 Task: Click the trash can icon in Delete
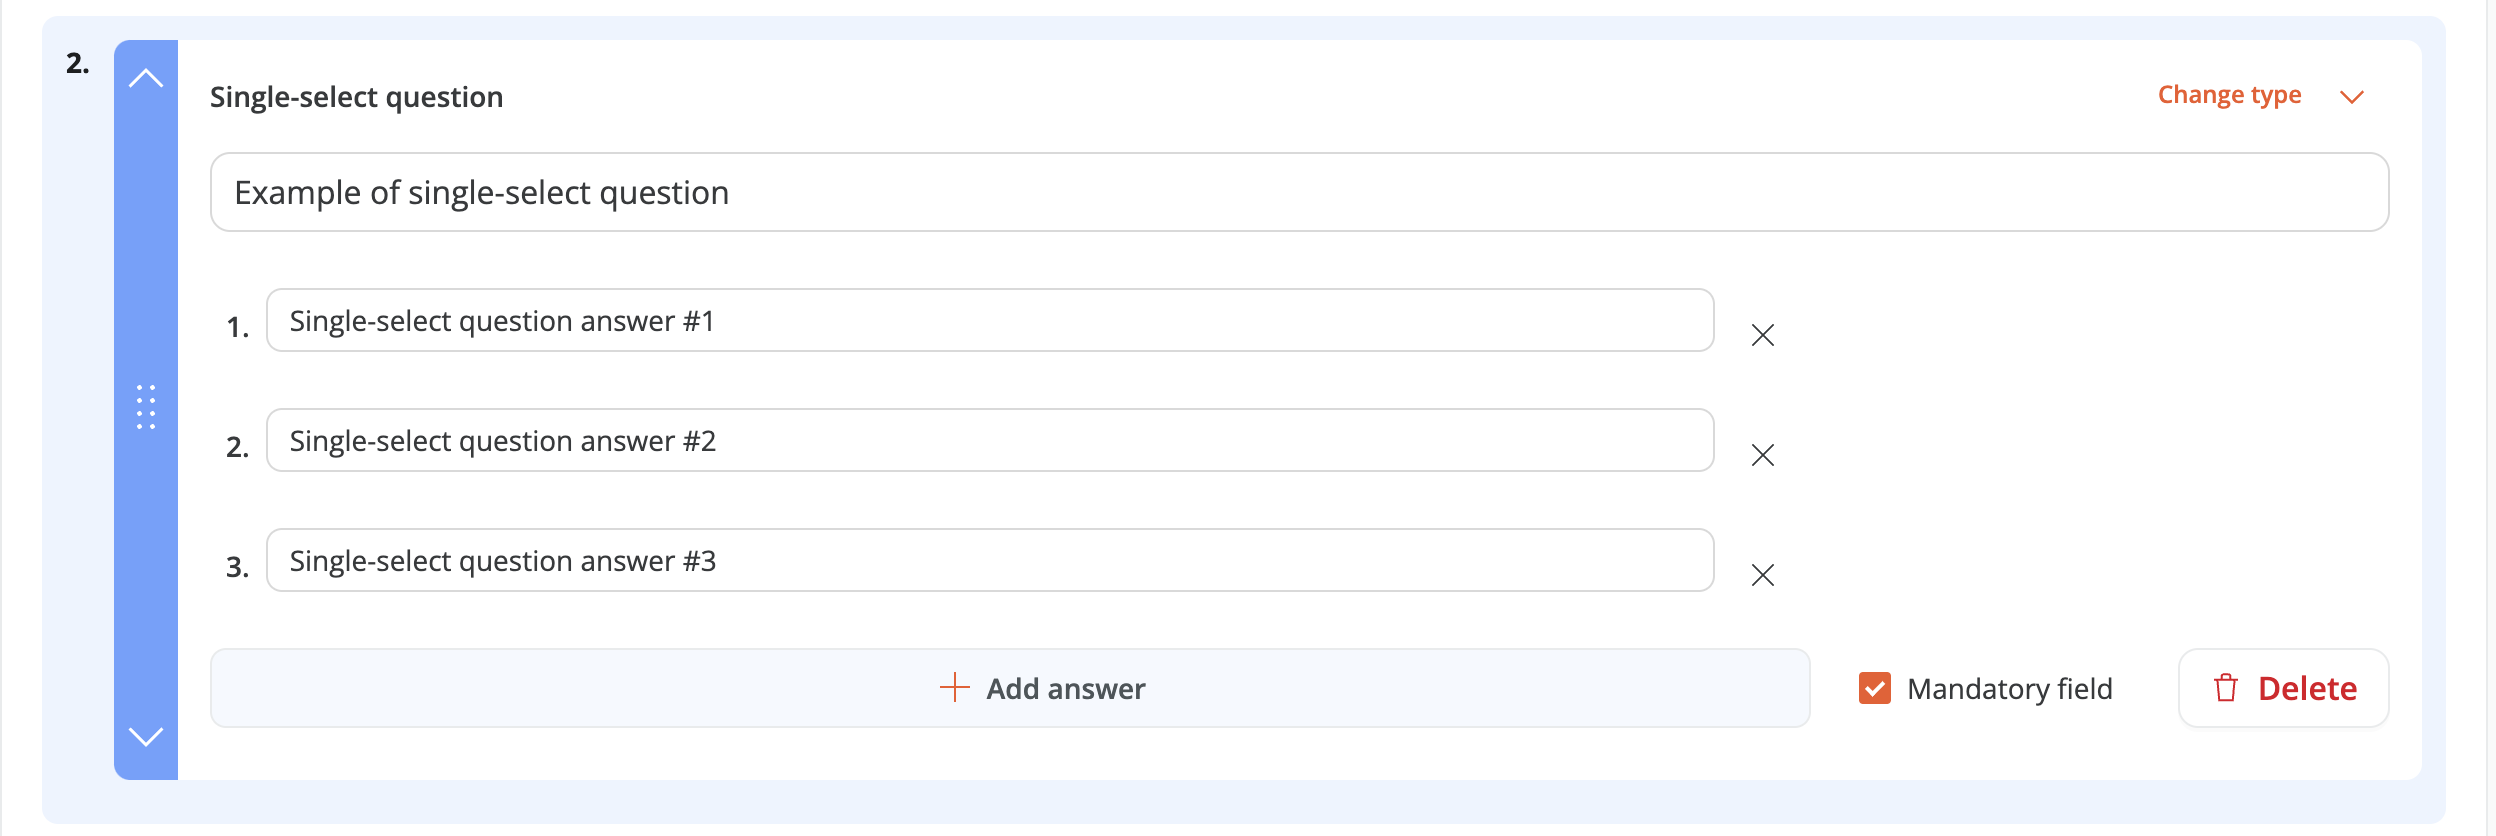pos(2226,688)
